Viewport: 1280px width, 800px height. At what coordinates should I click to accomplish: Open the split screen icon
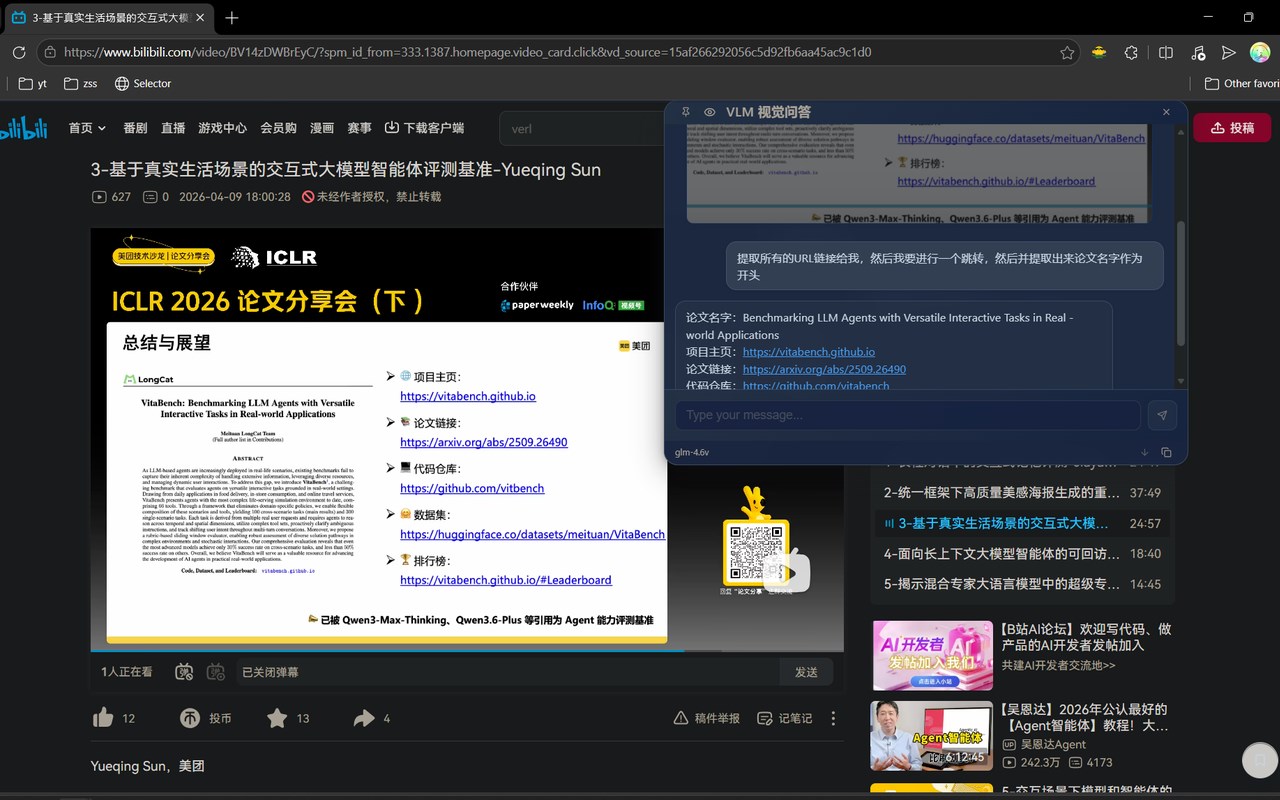[x=1165, y=52]
